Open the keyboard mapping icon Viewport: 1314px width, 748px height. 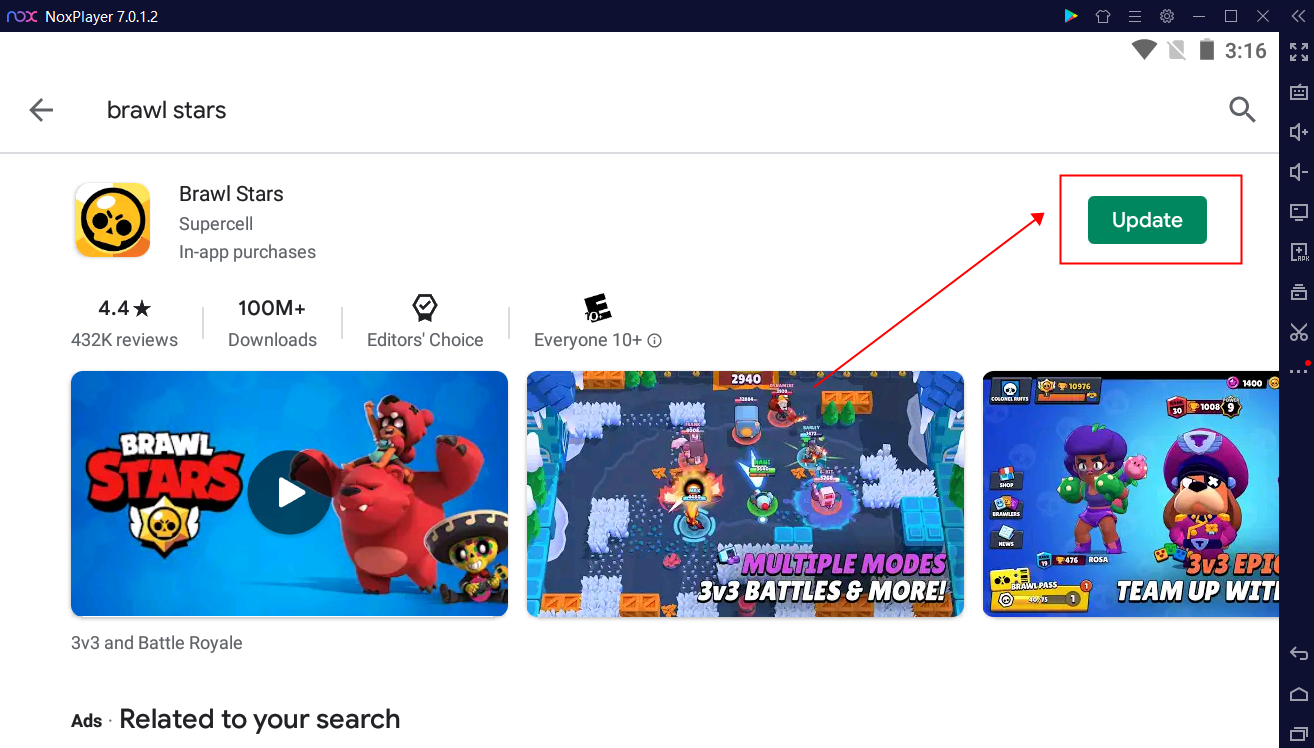[1298, 92]
